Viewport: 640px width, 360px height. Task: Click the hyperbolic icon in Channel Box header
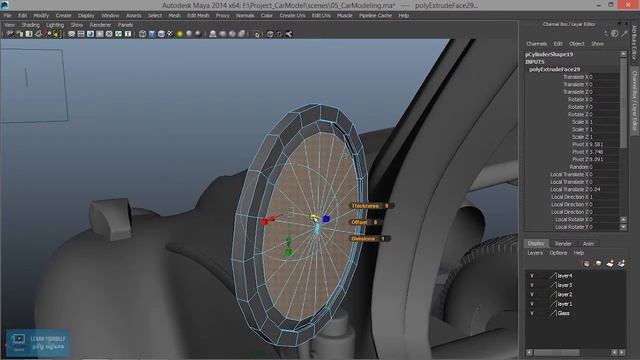coord(624,34)
